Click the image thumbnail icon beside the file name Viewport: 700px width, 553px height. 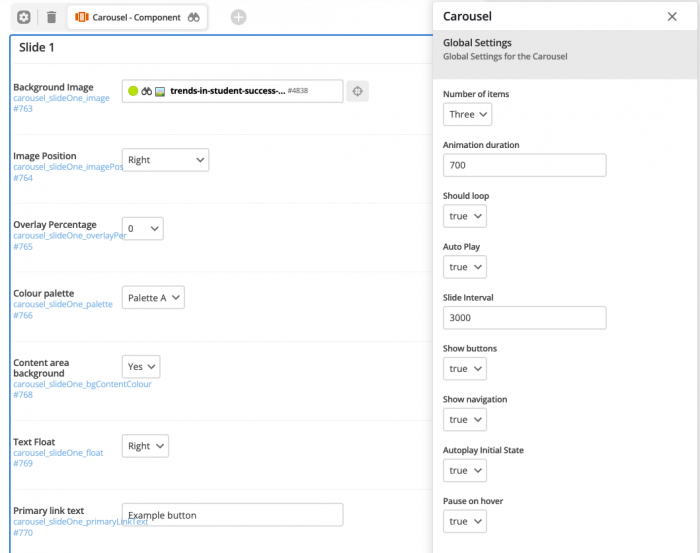click(160, 91)
